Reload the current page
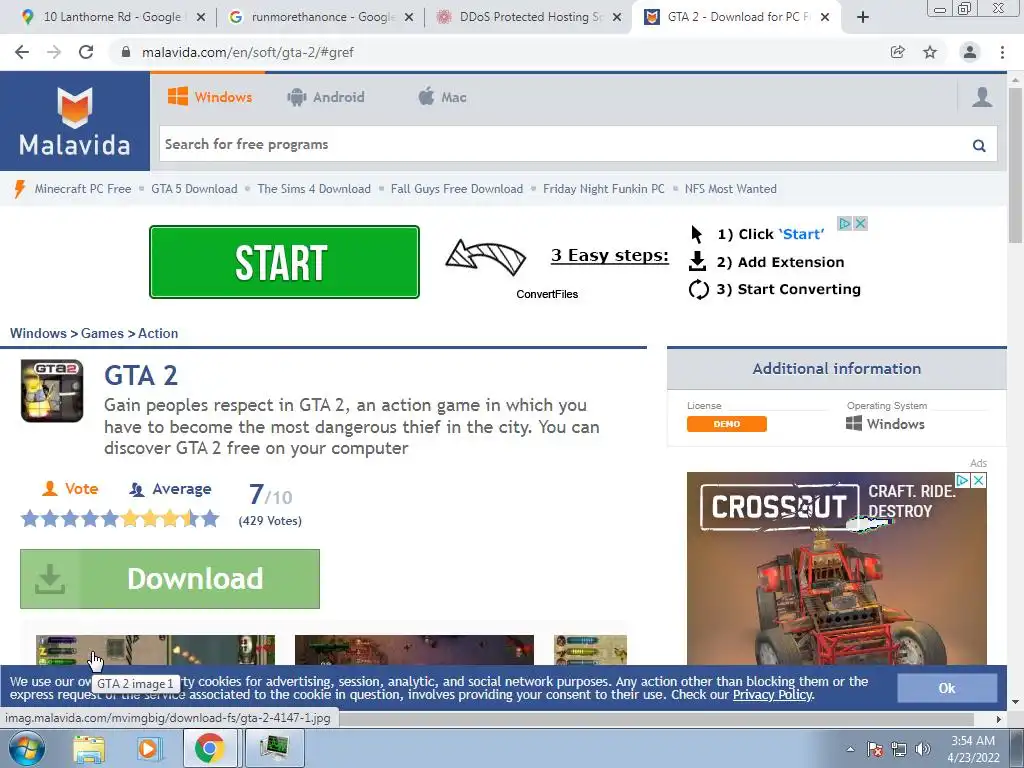Viewport: 1024px width, 768px height. [86, 52]
